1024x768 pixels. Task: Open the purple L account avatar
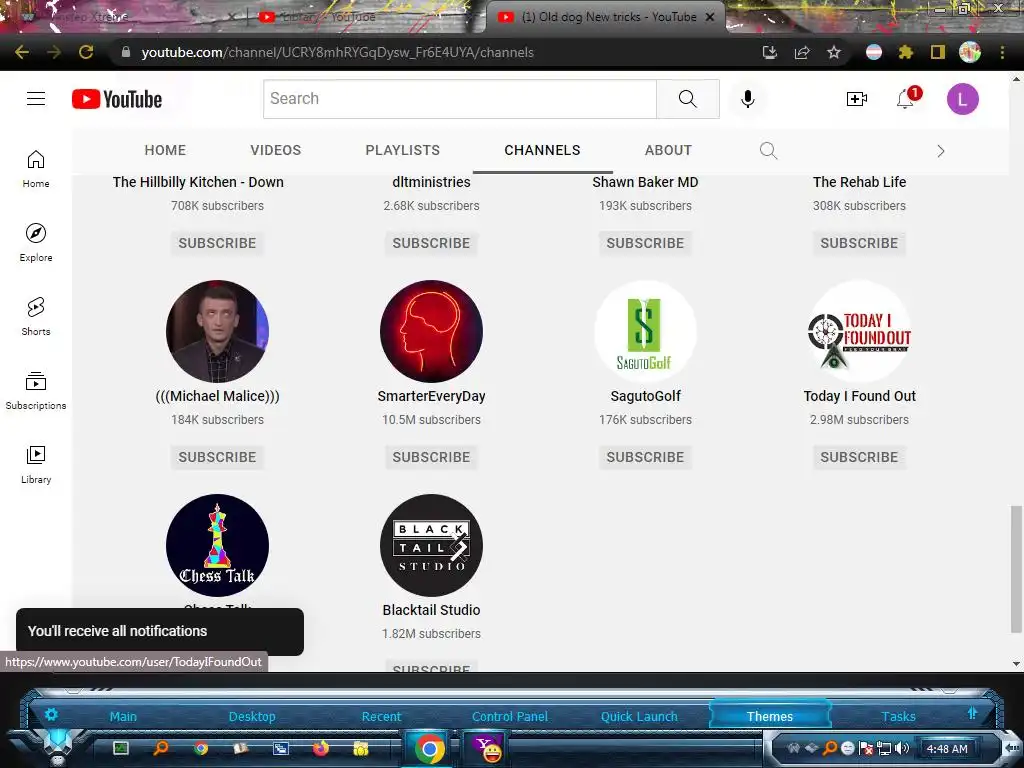click(963, 99)
